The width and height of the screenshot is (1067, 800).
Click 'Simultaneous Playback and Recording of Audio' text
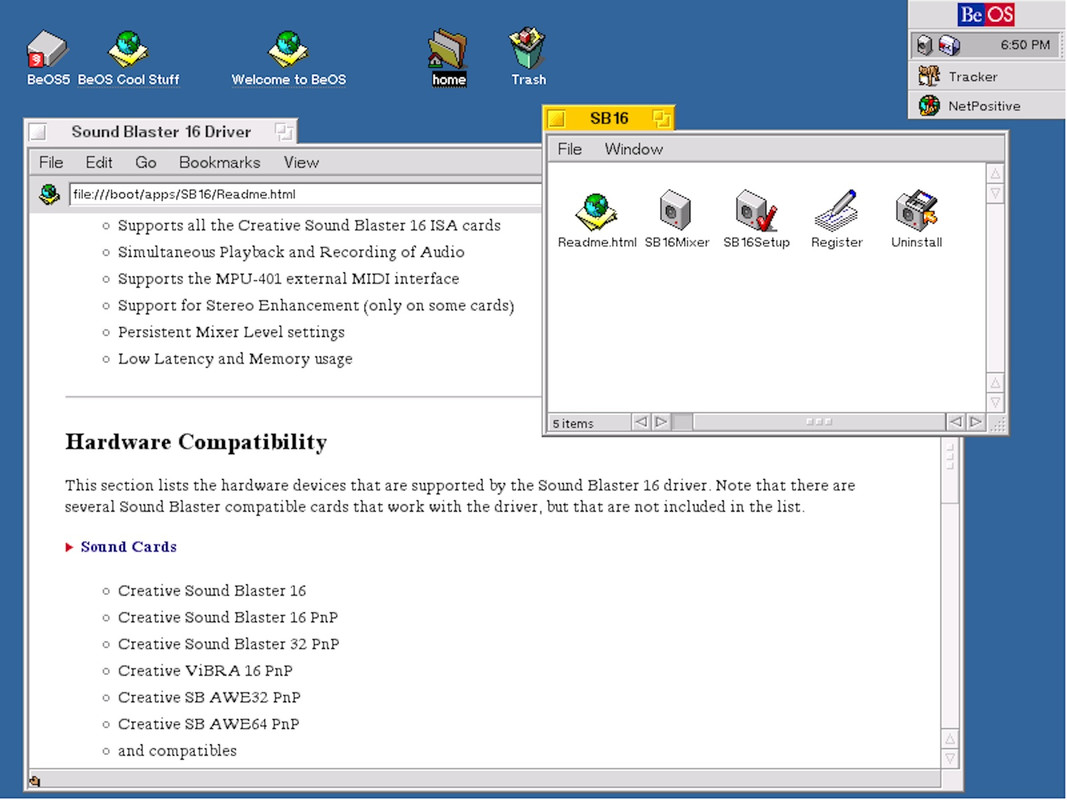pos(291,252)
